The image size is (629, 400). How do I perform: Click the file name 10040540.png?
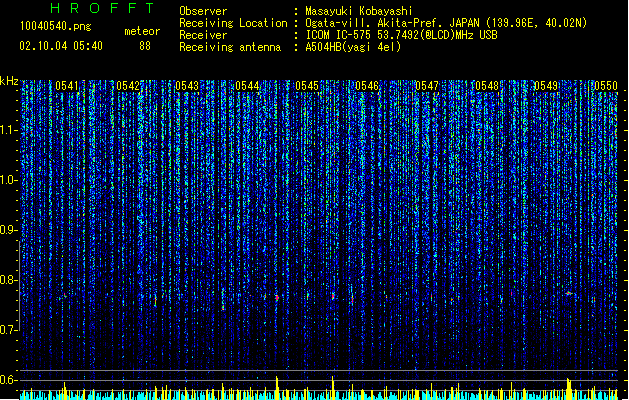(55, 26)
